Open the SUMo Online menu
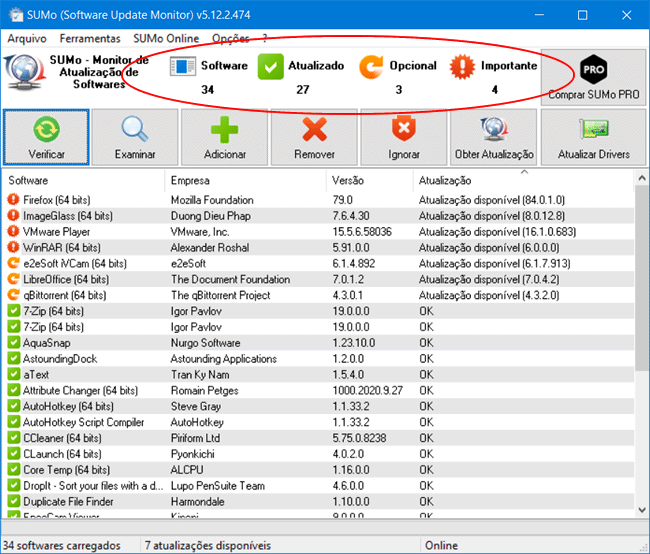This screenshot has height=554, width=650. tap(165, 37)
